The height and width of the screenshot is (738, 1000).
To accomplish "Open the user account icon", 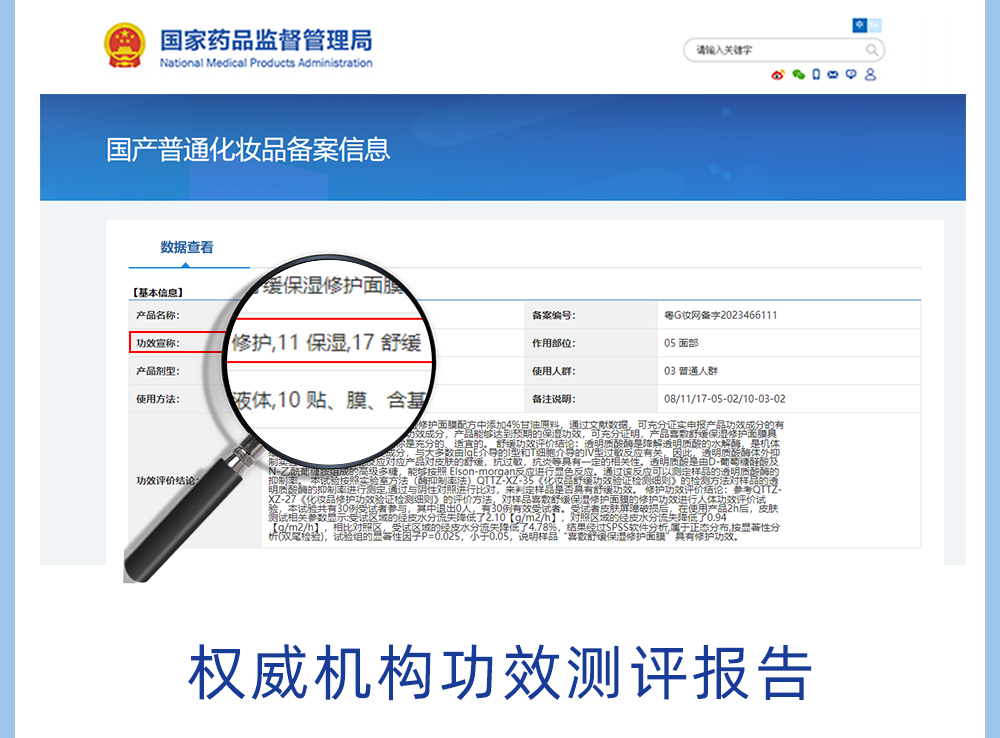I will point(870,75).
